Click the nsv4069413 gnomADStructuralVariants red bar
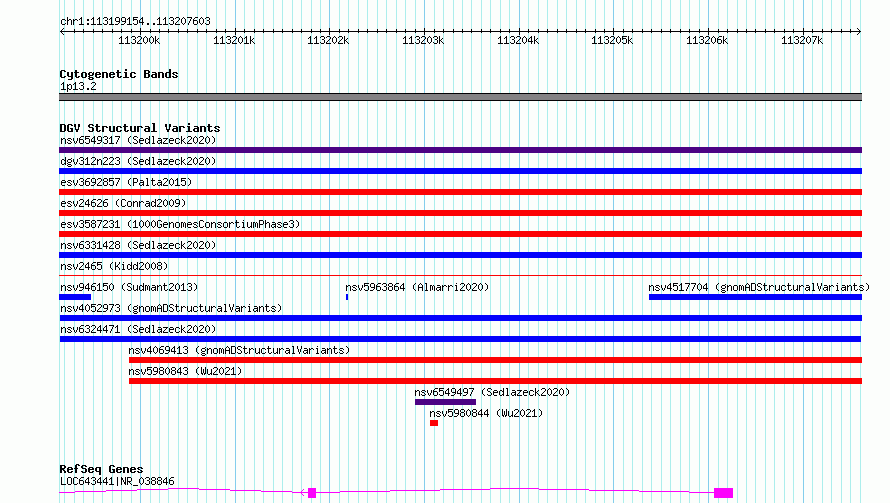 (496, 360)
